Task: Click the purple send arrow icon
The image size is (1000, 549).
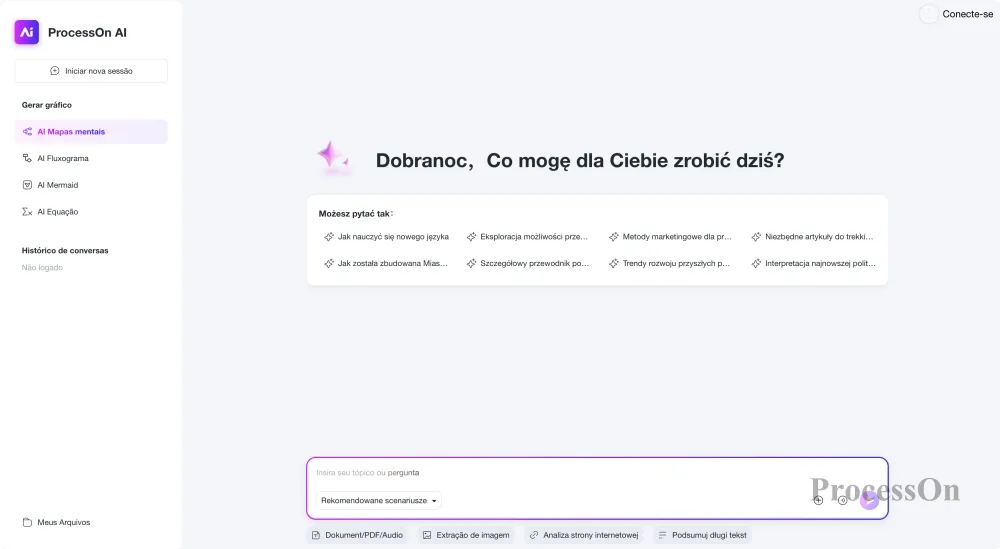Action: [x=869, y=501]
